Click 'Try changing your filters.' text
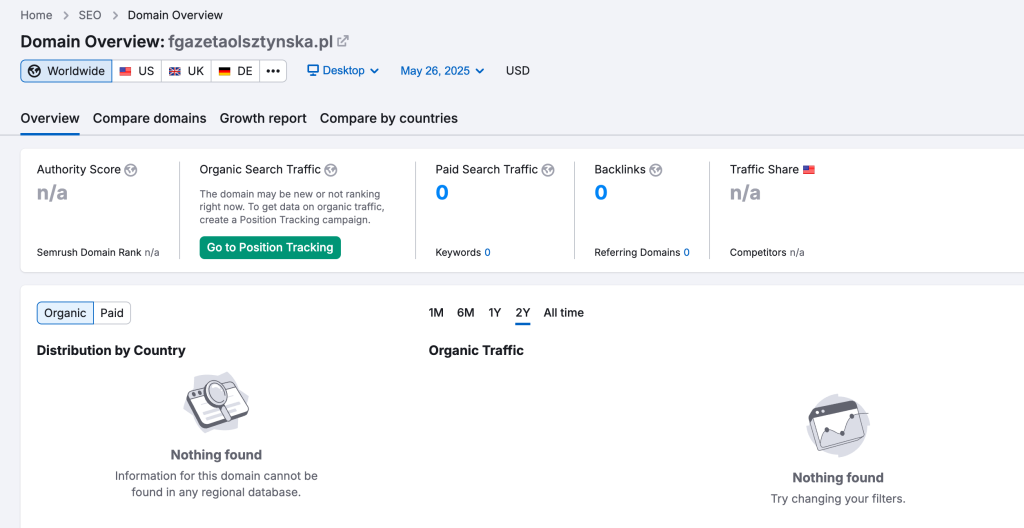Image resolution: width=1024 pixels, height=528 pixels. [838, 499]
